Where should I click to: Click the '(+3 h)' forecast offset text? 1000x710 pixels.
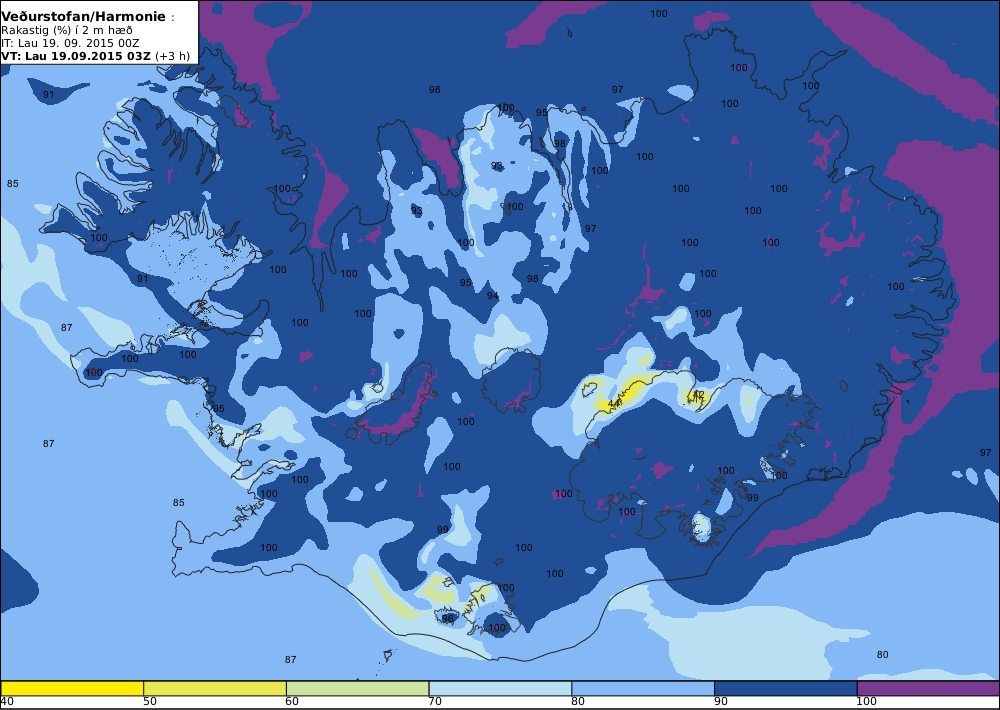click(172, 55)
